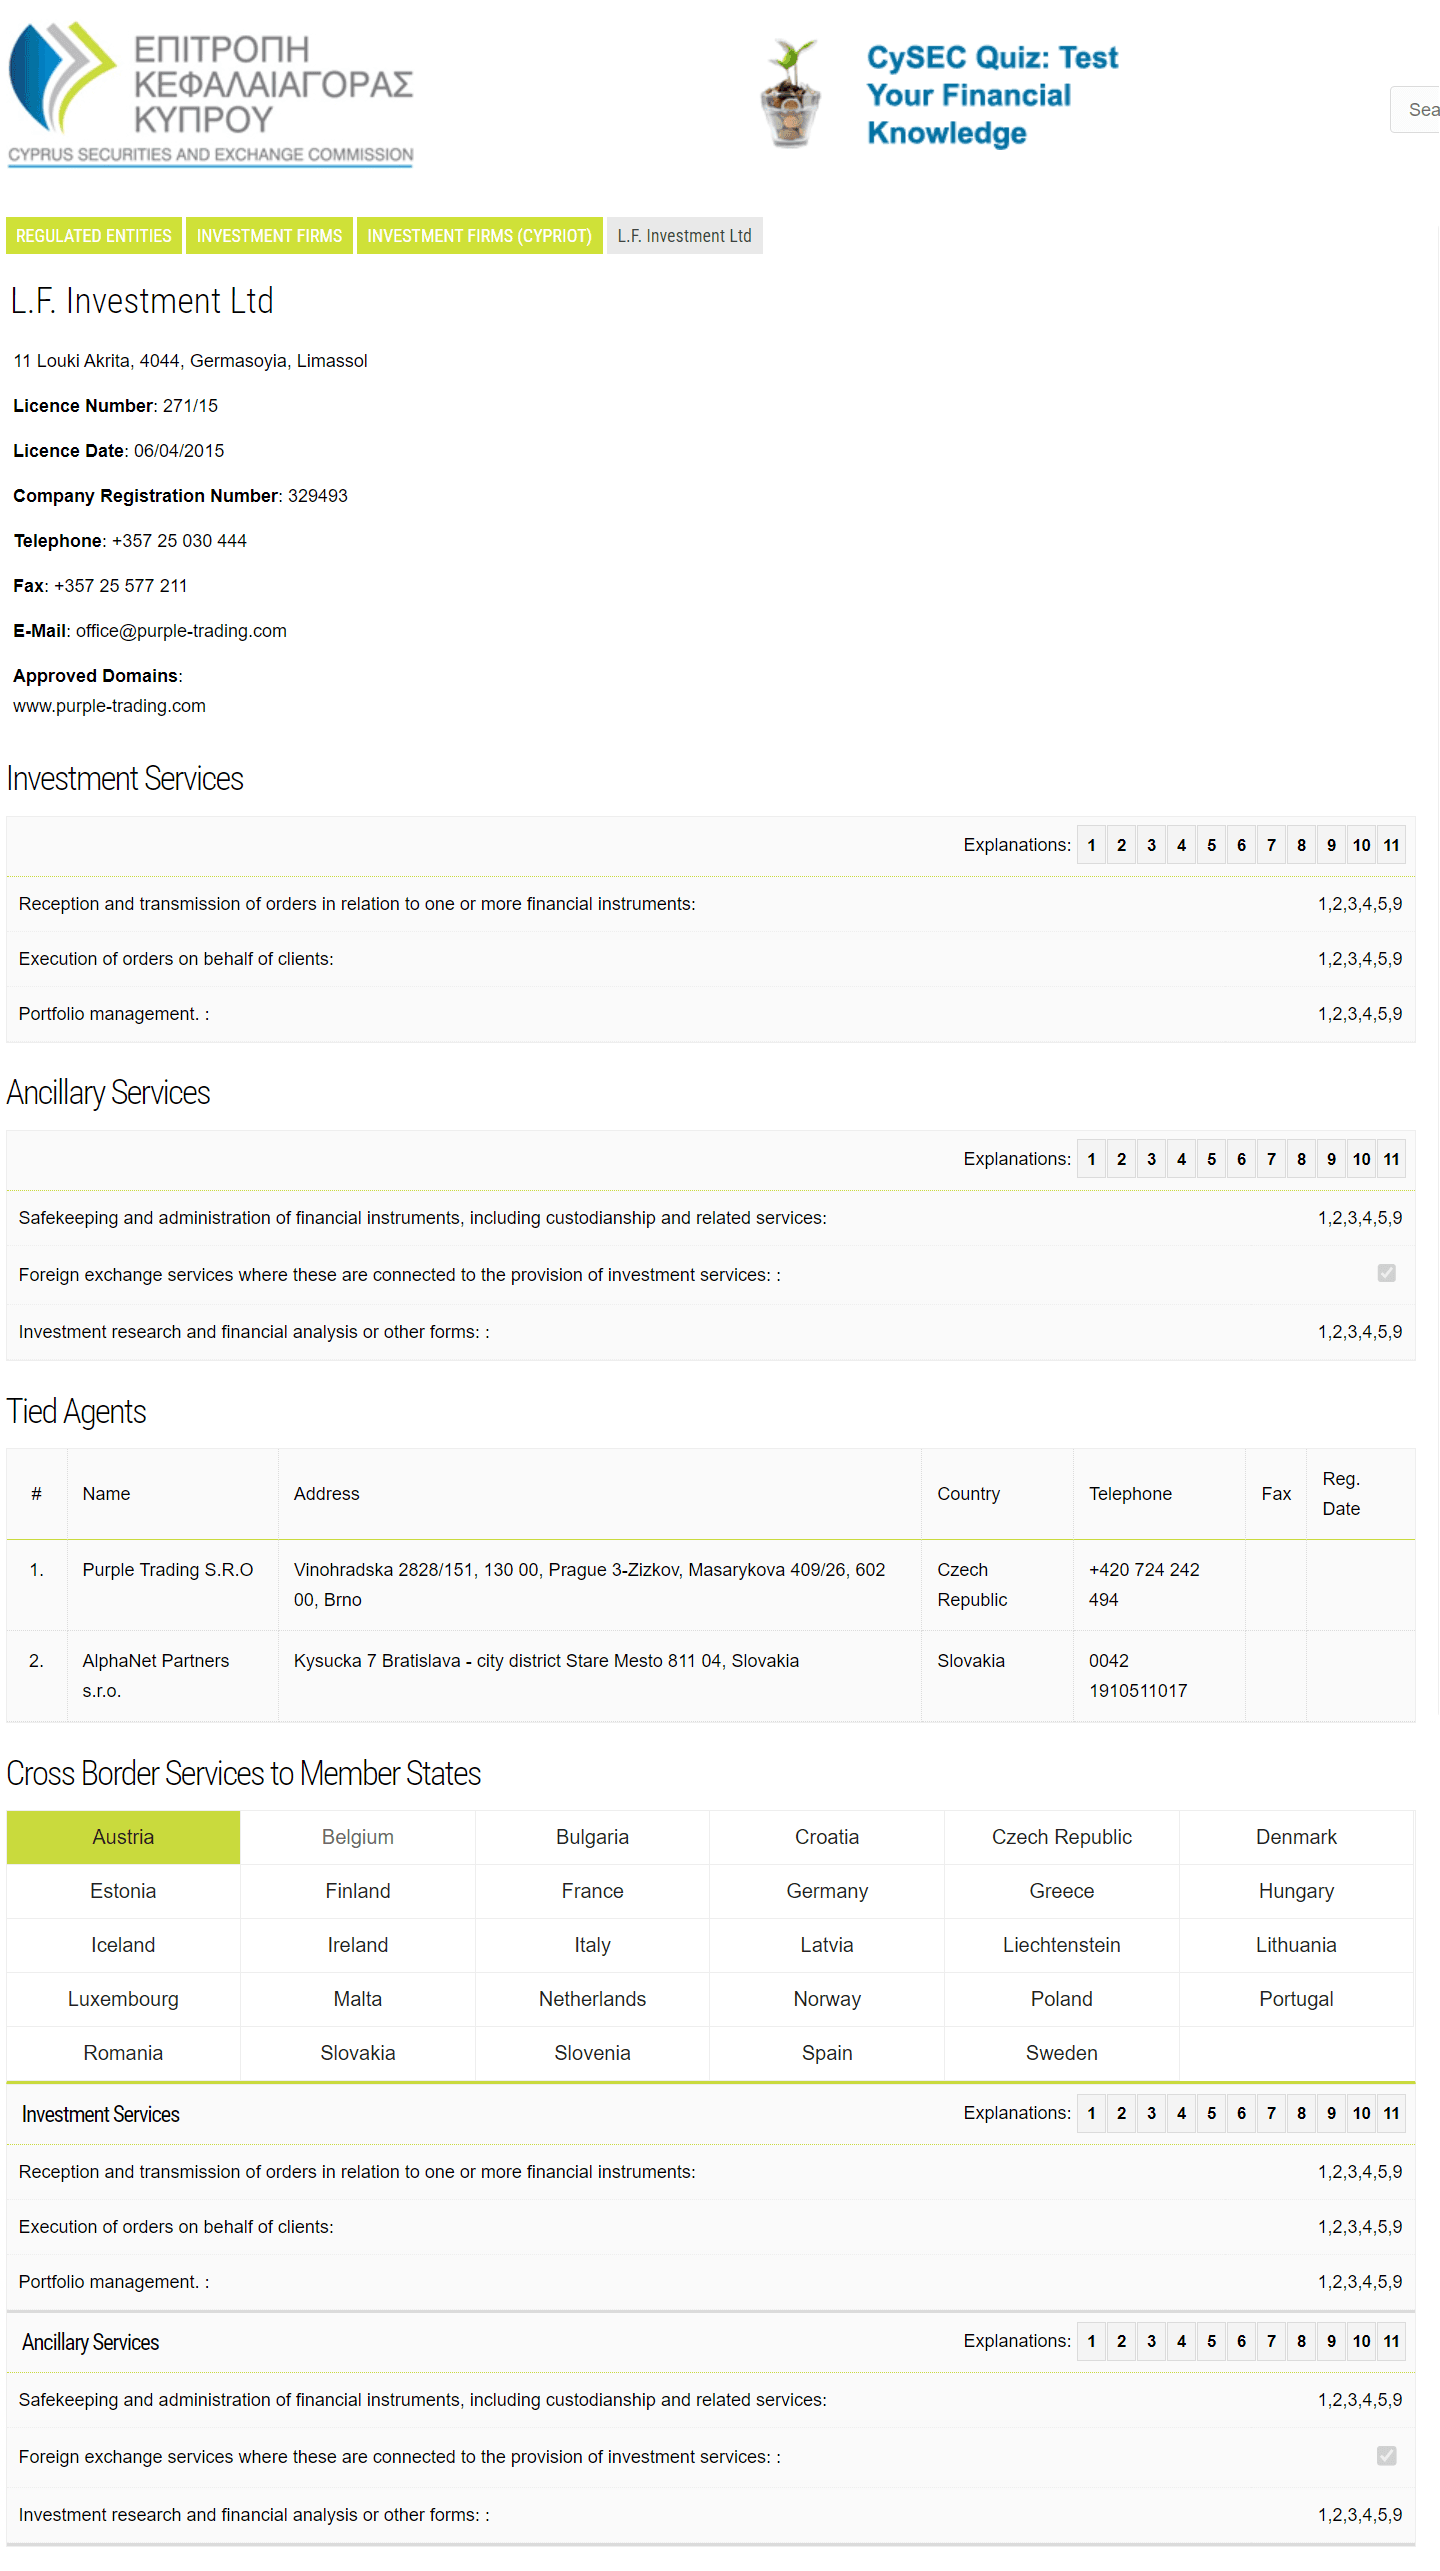This screenshot has width=1440, height=2571.
Task: Show explanation 2 in cross-border Investment Services
Action: coord(1121,2113)
